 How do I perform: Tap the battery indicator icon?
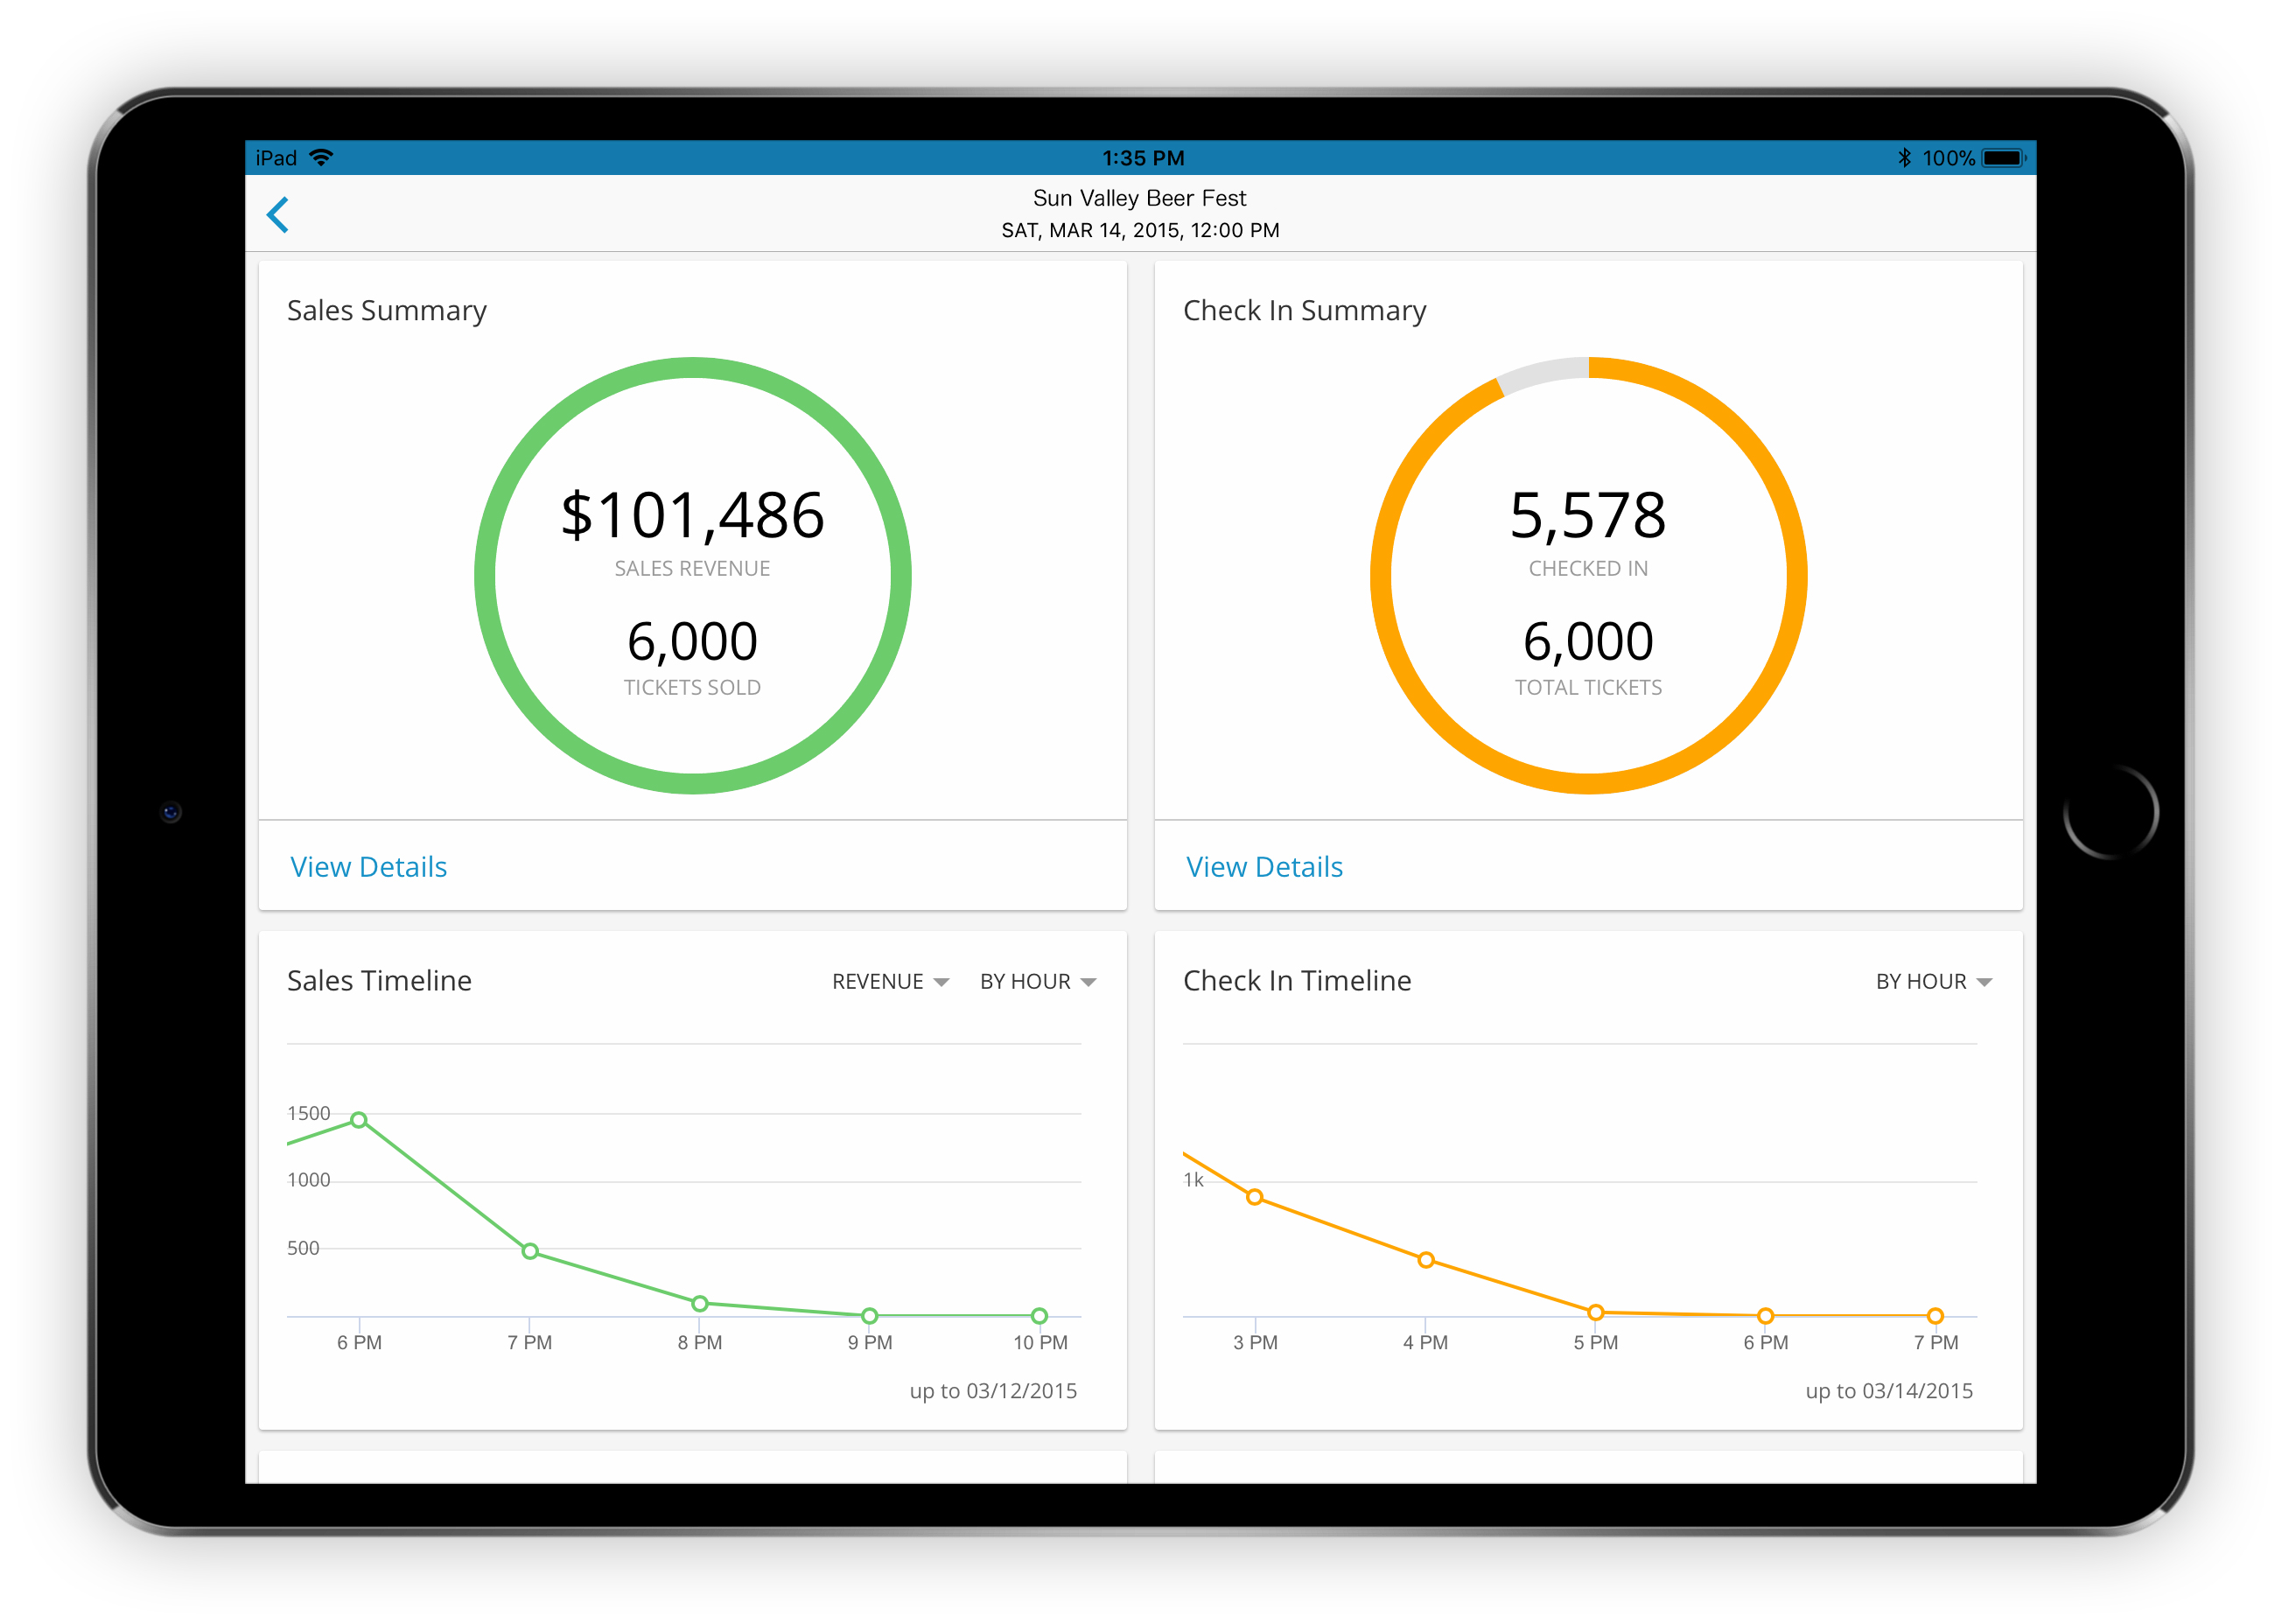coord(2003,158)
